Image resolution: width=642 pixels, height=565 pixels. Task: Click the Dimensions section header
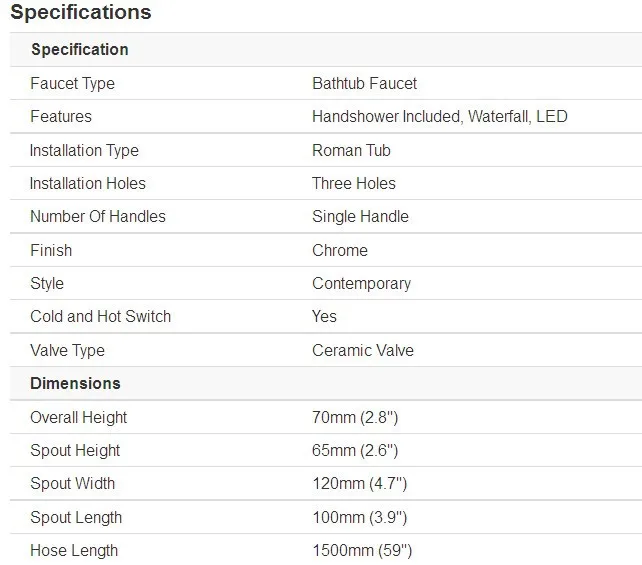click(x=75, y=384)
